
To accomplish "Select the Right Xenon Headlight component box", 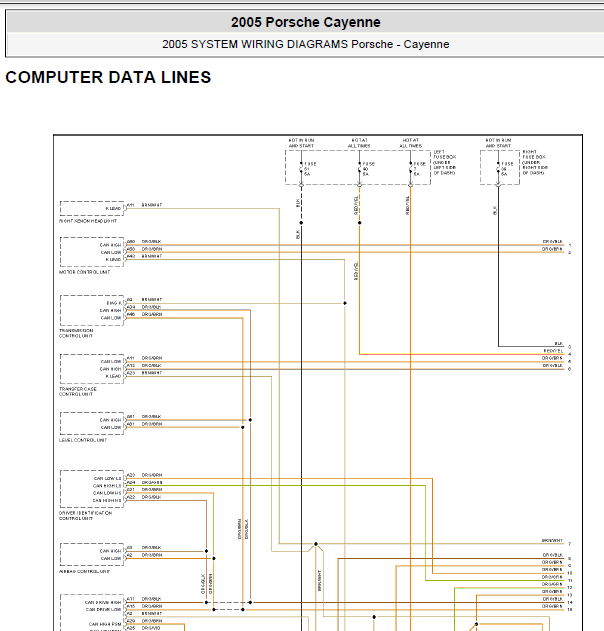I will (x=92, y=208).
